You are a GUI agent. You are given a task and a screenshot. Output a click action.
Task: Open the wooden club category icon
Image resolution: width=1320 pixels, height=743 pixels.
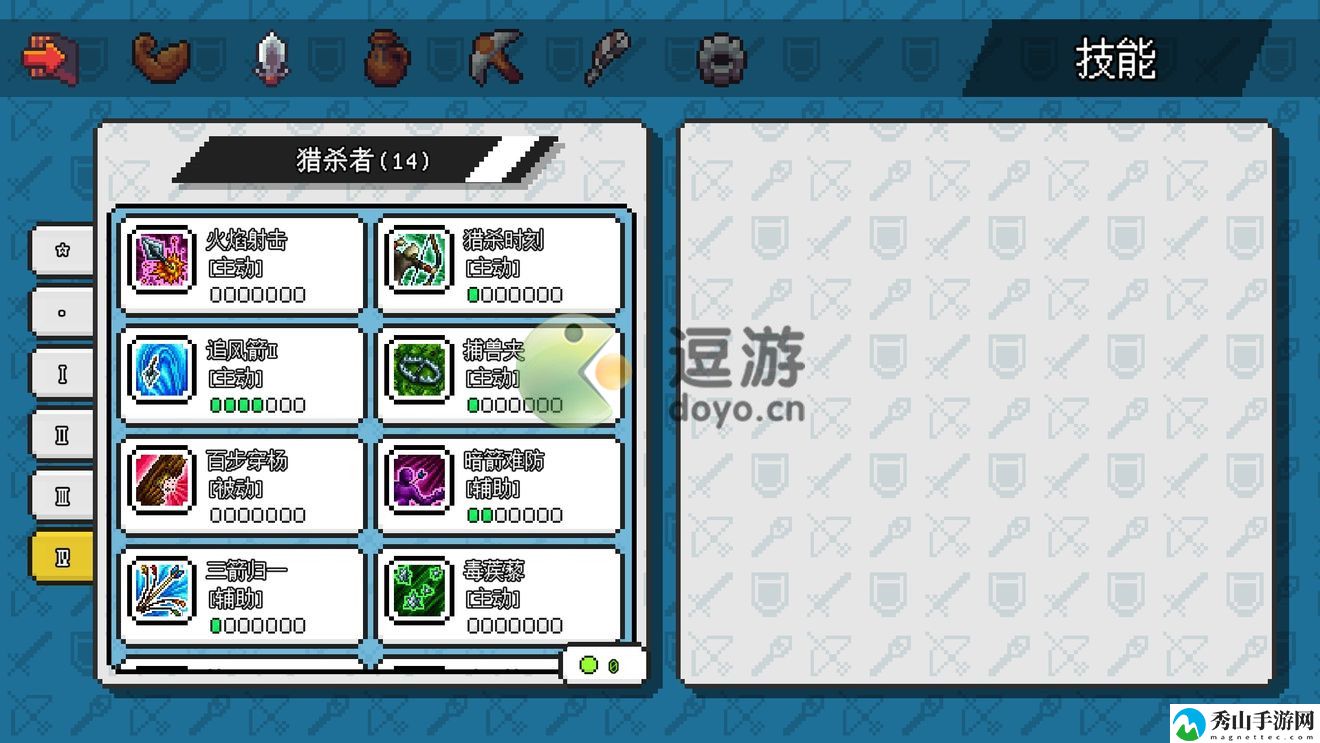click(x=607, y=59)
